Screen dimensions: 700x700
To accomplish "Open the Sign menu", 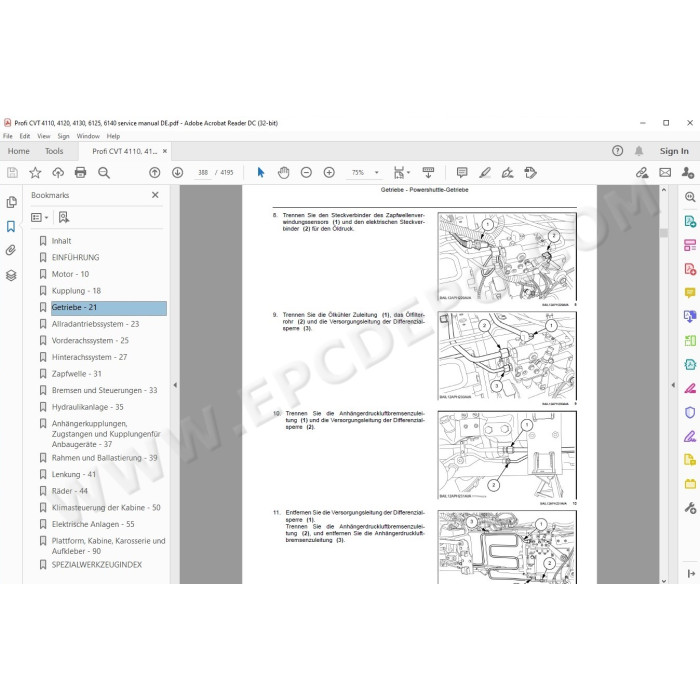I will click(x=63, y=136).
